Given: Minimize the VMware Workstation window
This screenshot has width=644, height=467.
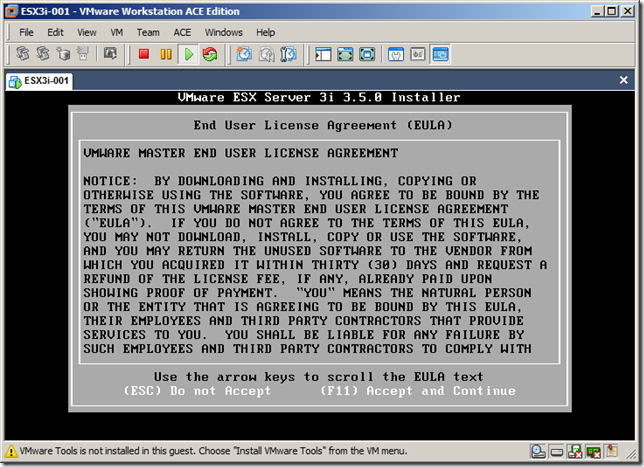Looking at the screenshot, I should pyautogui.click(x=597, y=11).
